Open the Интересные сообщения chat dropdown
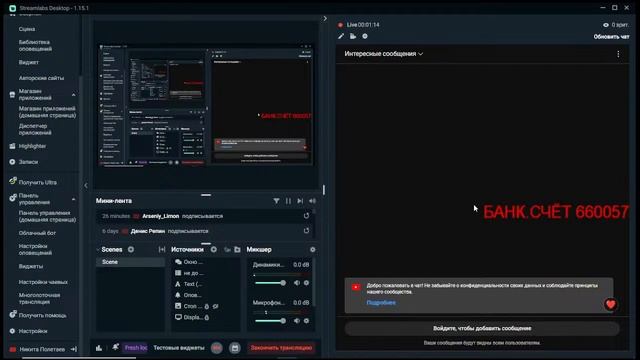Viewport: 640px width, 360px height. point(383,54)
